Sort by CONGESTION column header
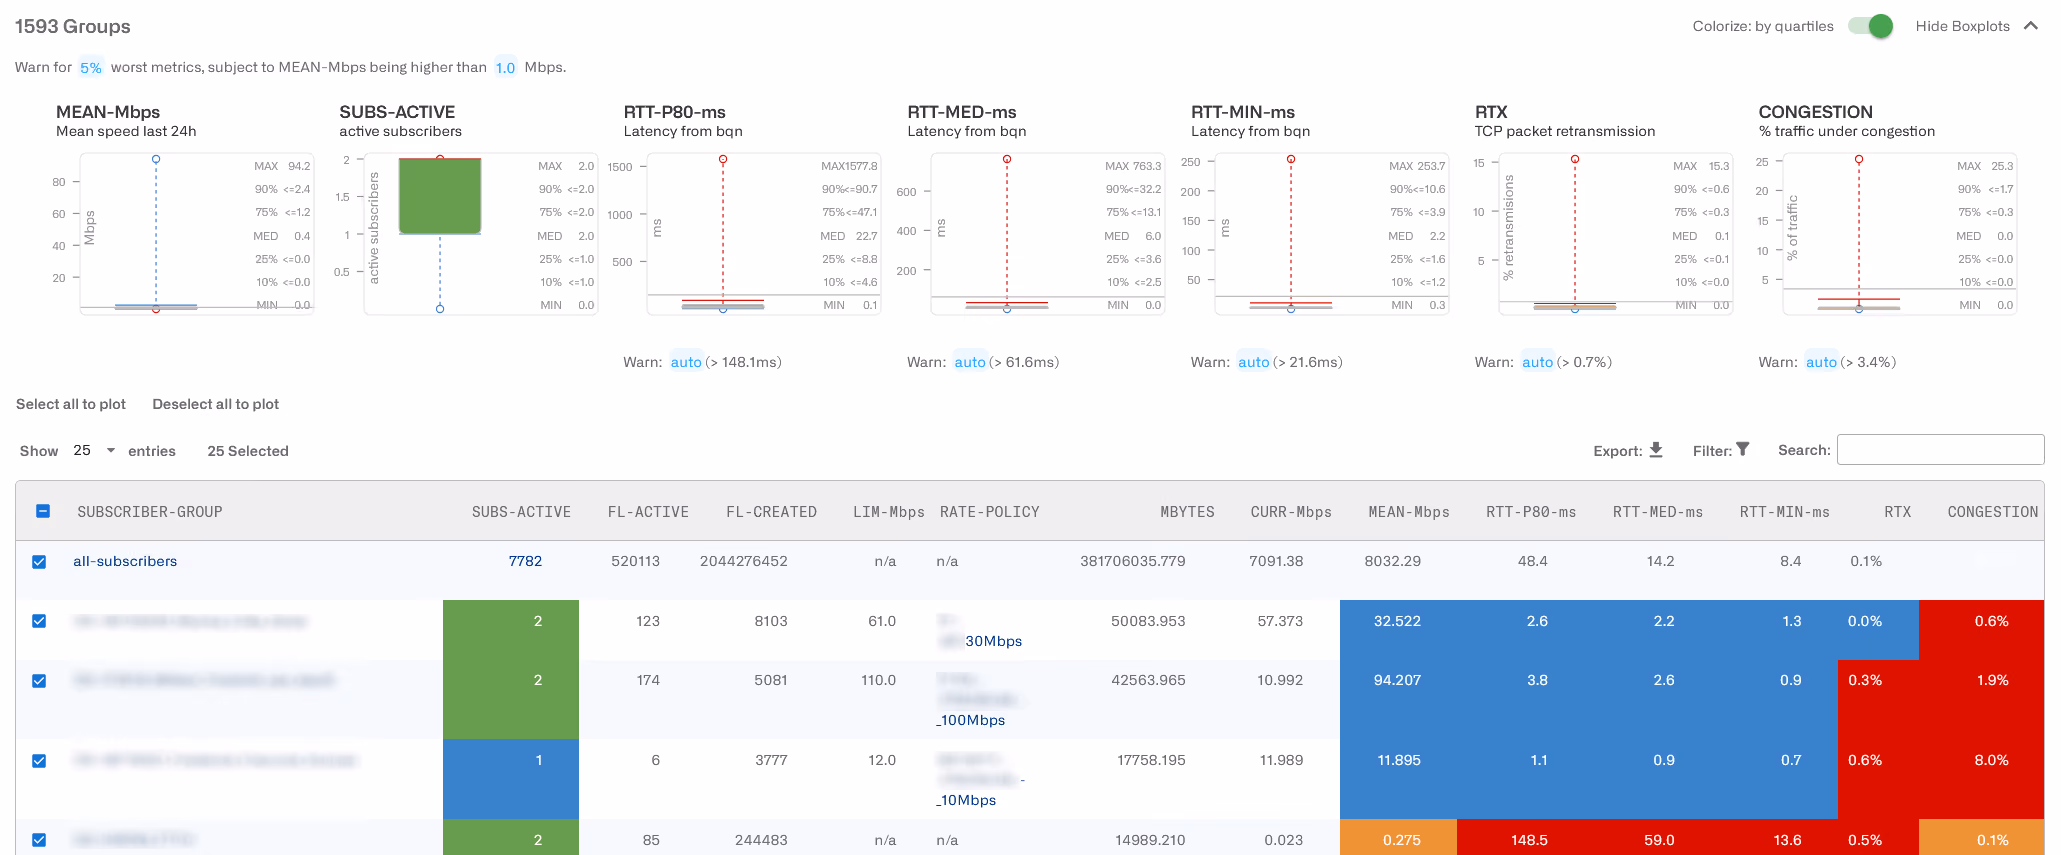2061x855 pixels. tap(1993, 512)
